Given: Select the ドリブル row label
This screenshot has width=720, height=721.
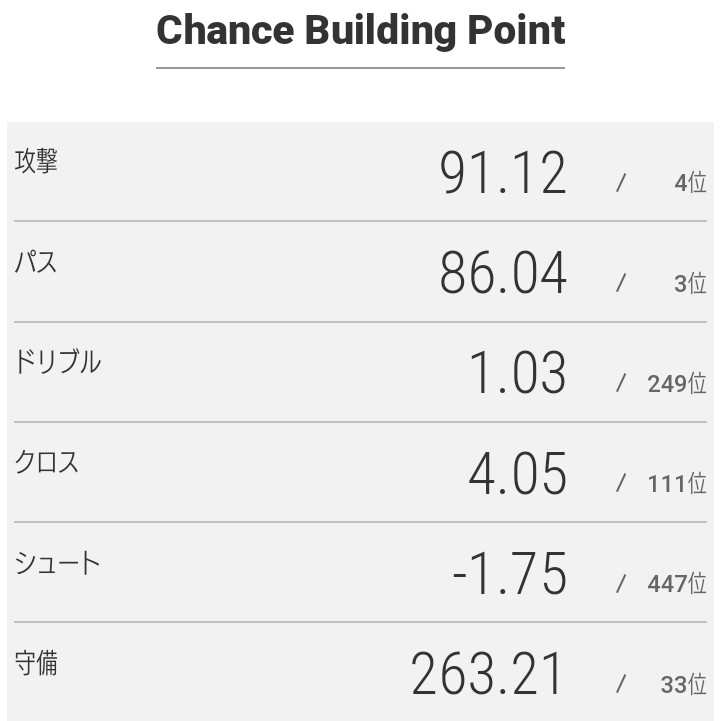Looking at the screenshot, I should click(x=58, y=362).
